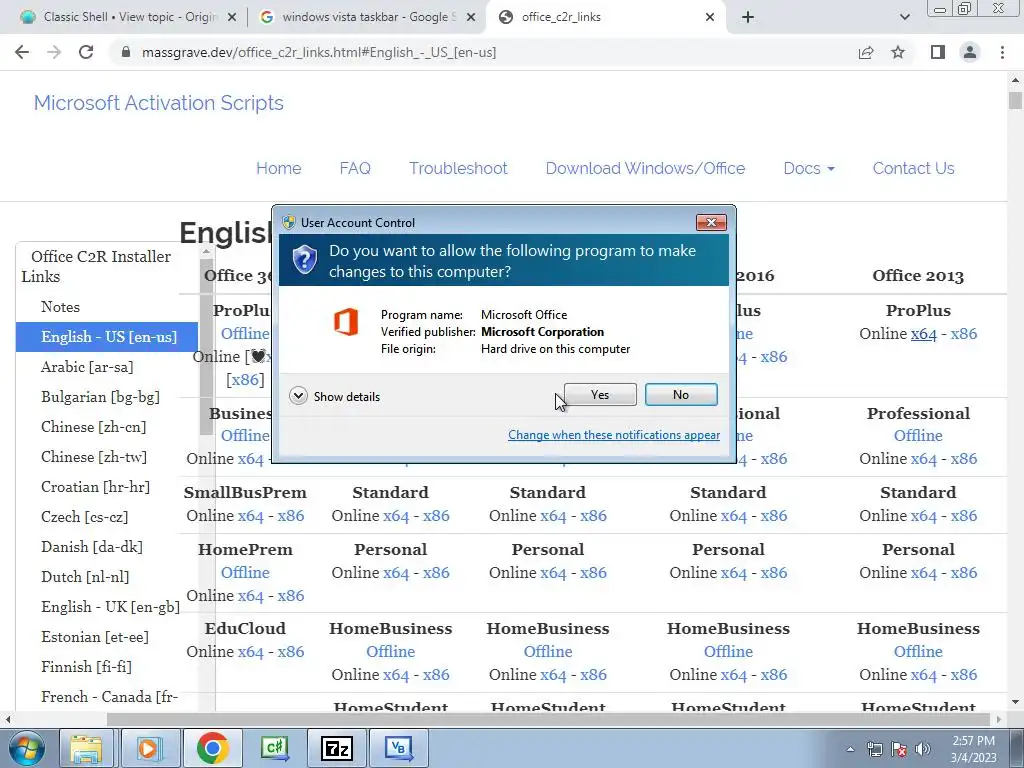Open the Chrome three-dot menu

click(1002, 52)
